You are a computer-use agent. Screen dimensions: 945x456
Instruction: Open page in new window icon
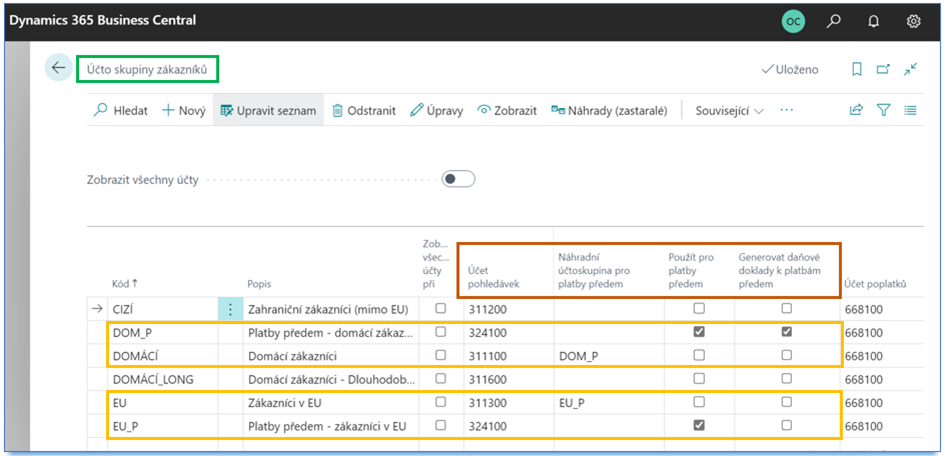pyautogui.click(x=883, y=69)
